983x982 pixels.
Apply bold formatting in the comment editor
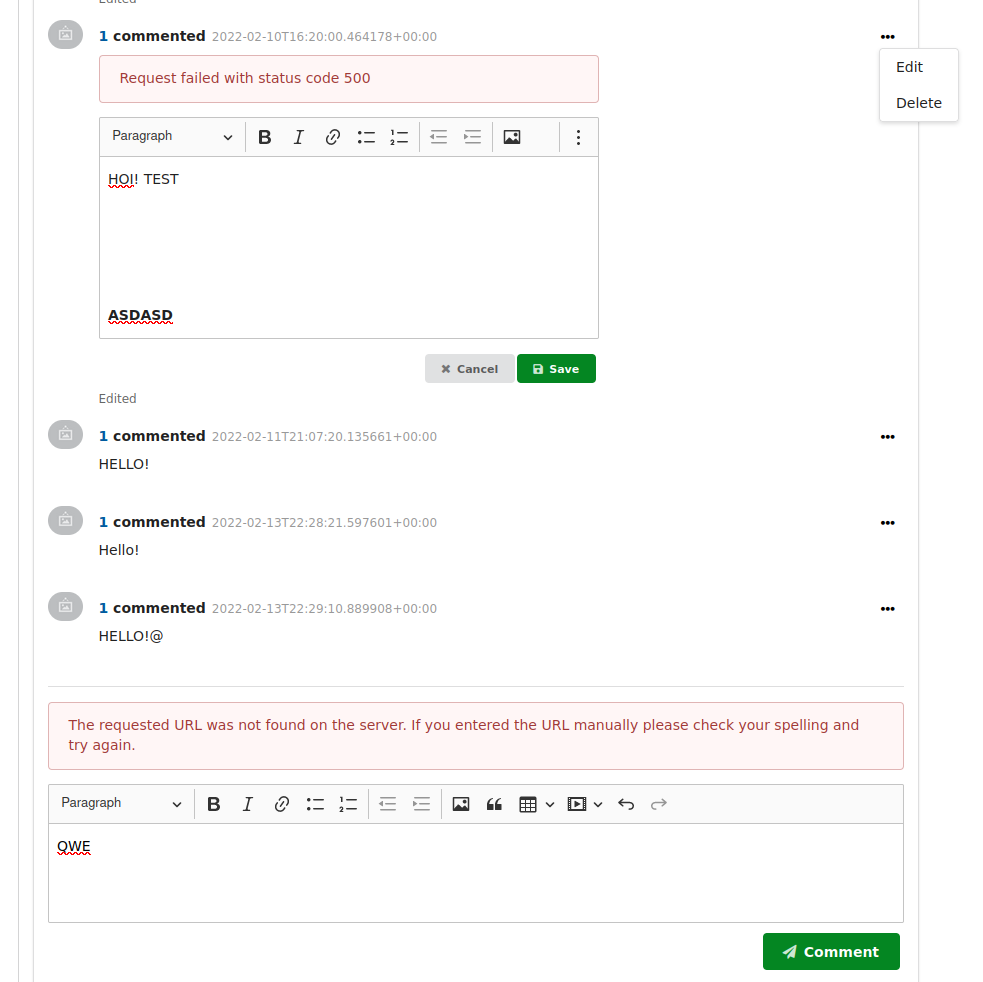[x=213, y=803]
